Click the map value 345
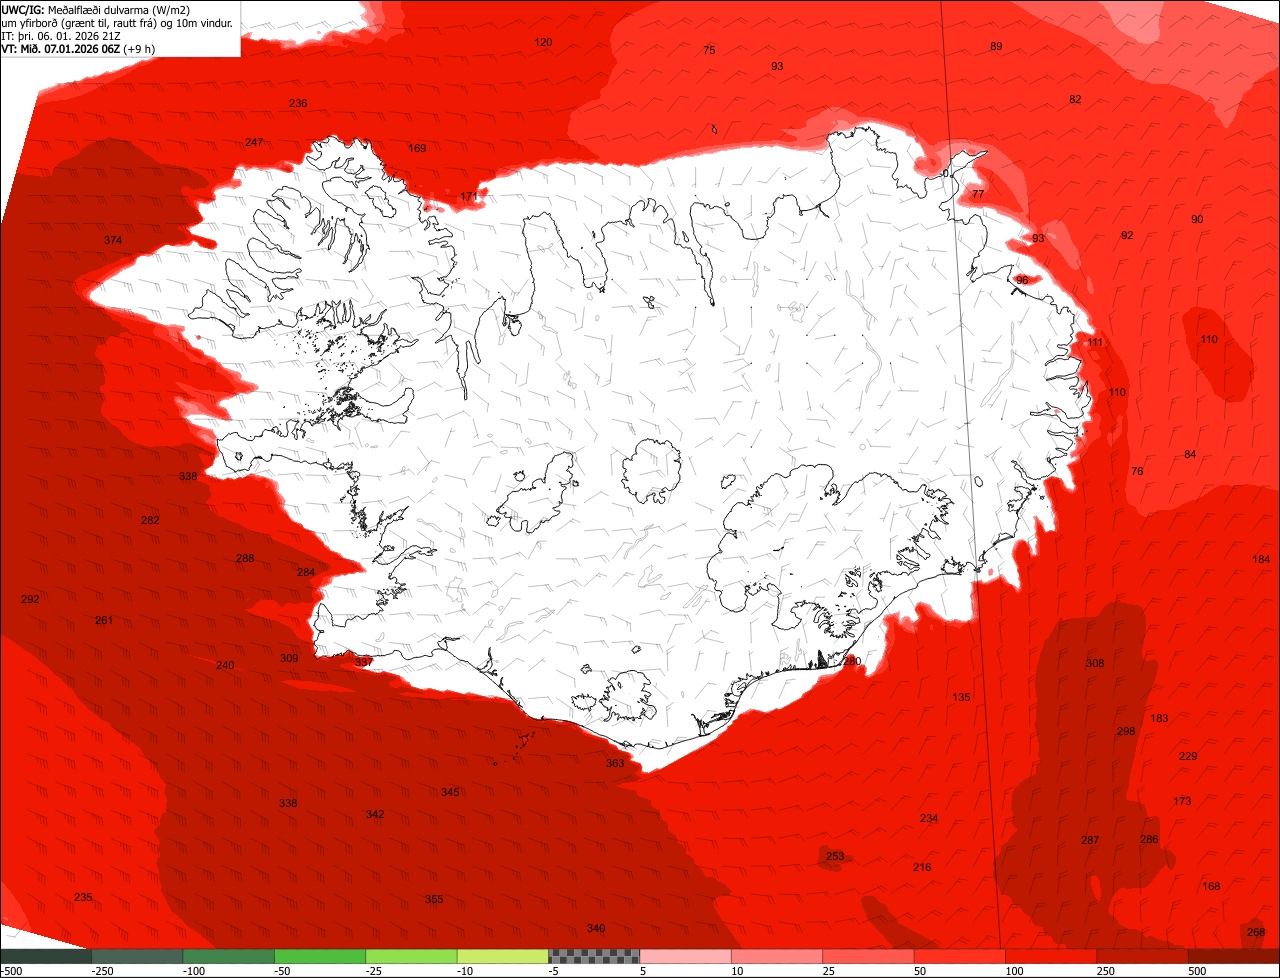This screenshot has height=978, width=1280. coord(450,792)
